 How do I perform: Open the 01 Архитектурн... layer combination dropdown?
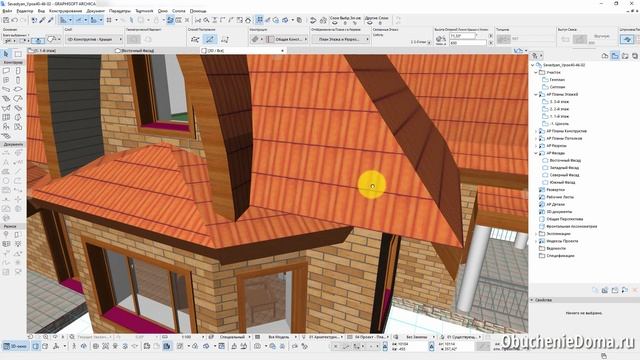[325, 337]
